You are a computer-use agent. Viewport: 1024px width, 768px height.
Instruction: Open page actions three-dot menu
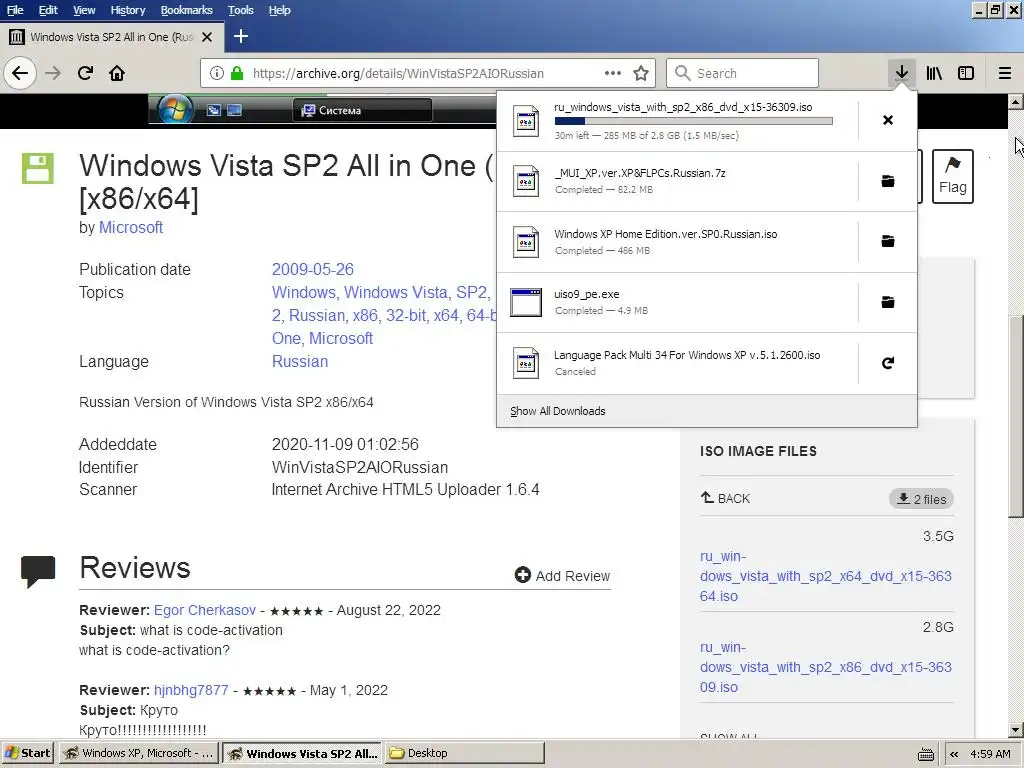[613, 73]
